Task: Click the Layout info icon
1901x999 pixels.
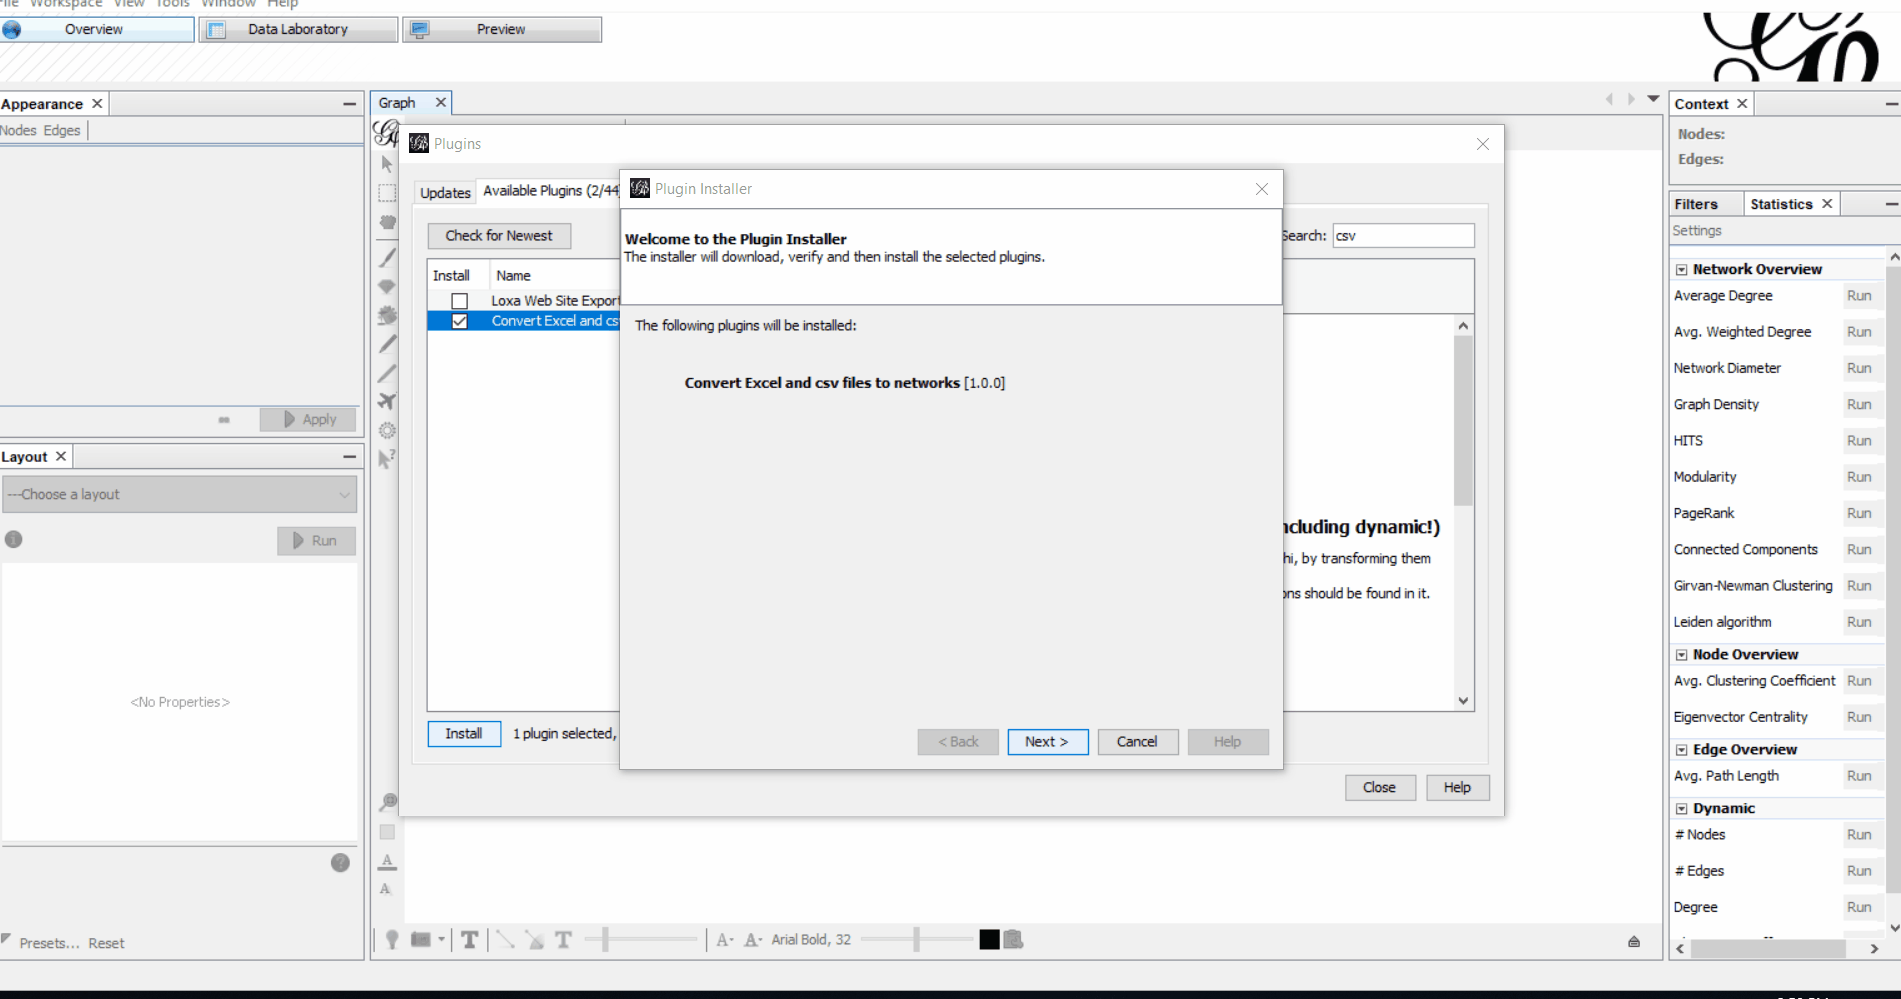Action: tap(13, 539)
